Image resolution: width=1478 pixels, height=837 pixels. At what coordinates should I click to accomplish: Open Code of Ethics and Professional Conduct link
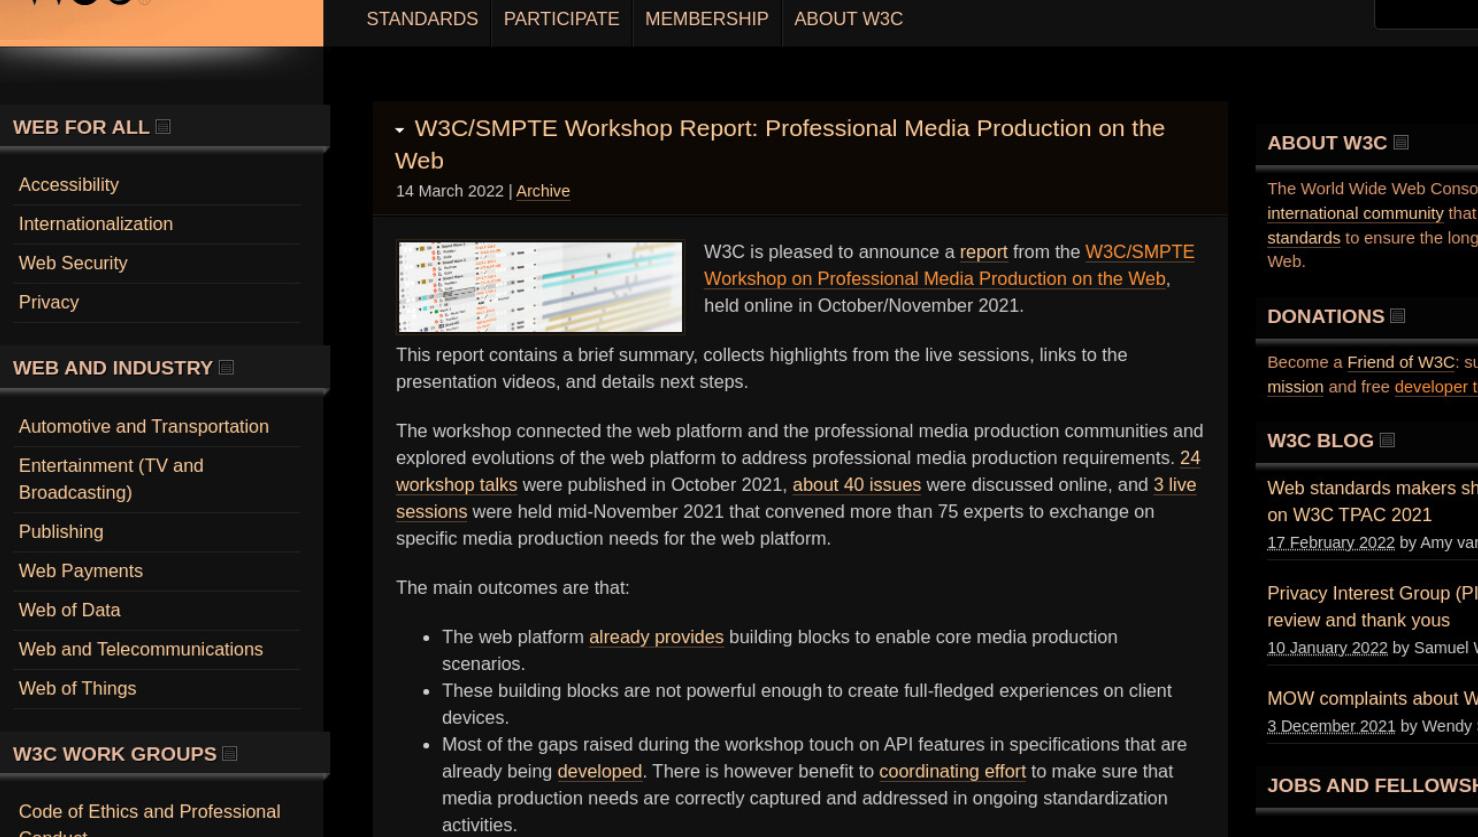click(x=149, y=820)
